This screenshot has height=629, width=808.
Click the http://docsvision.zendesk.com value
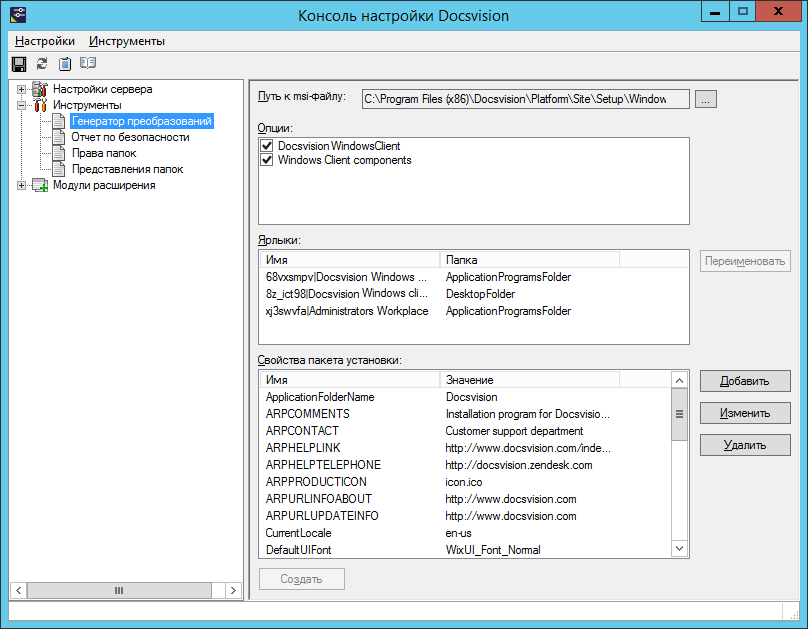click(x=519, y=465)
